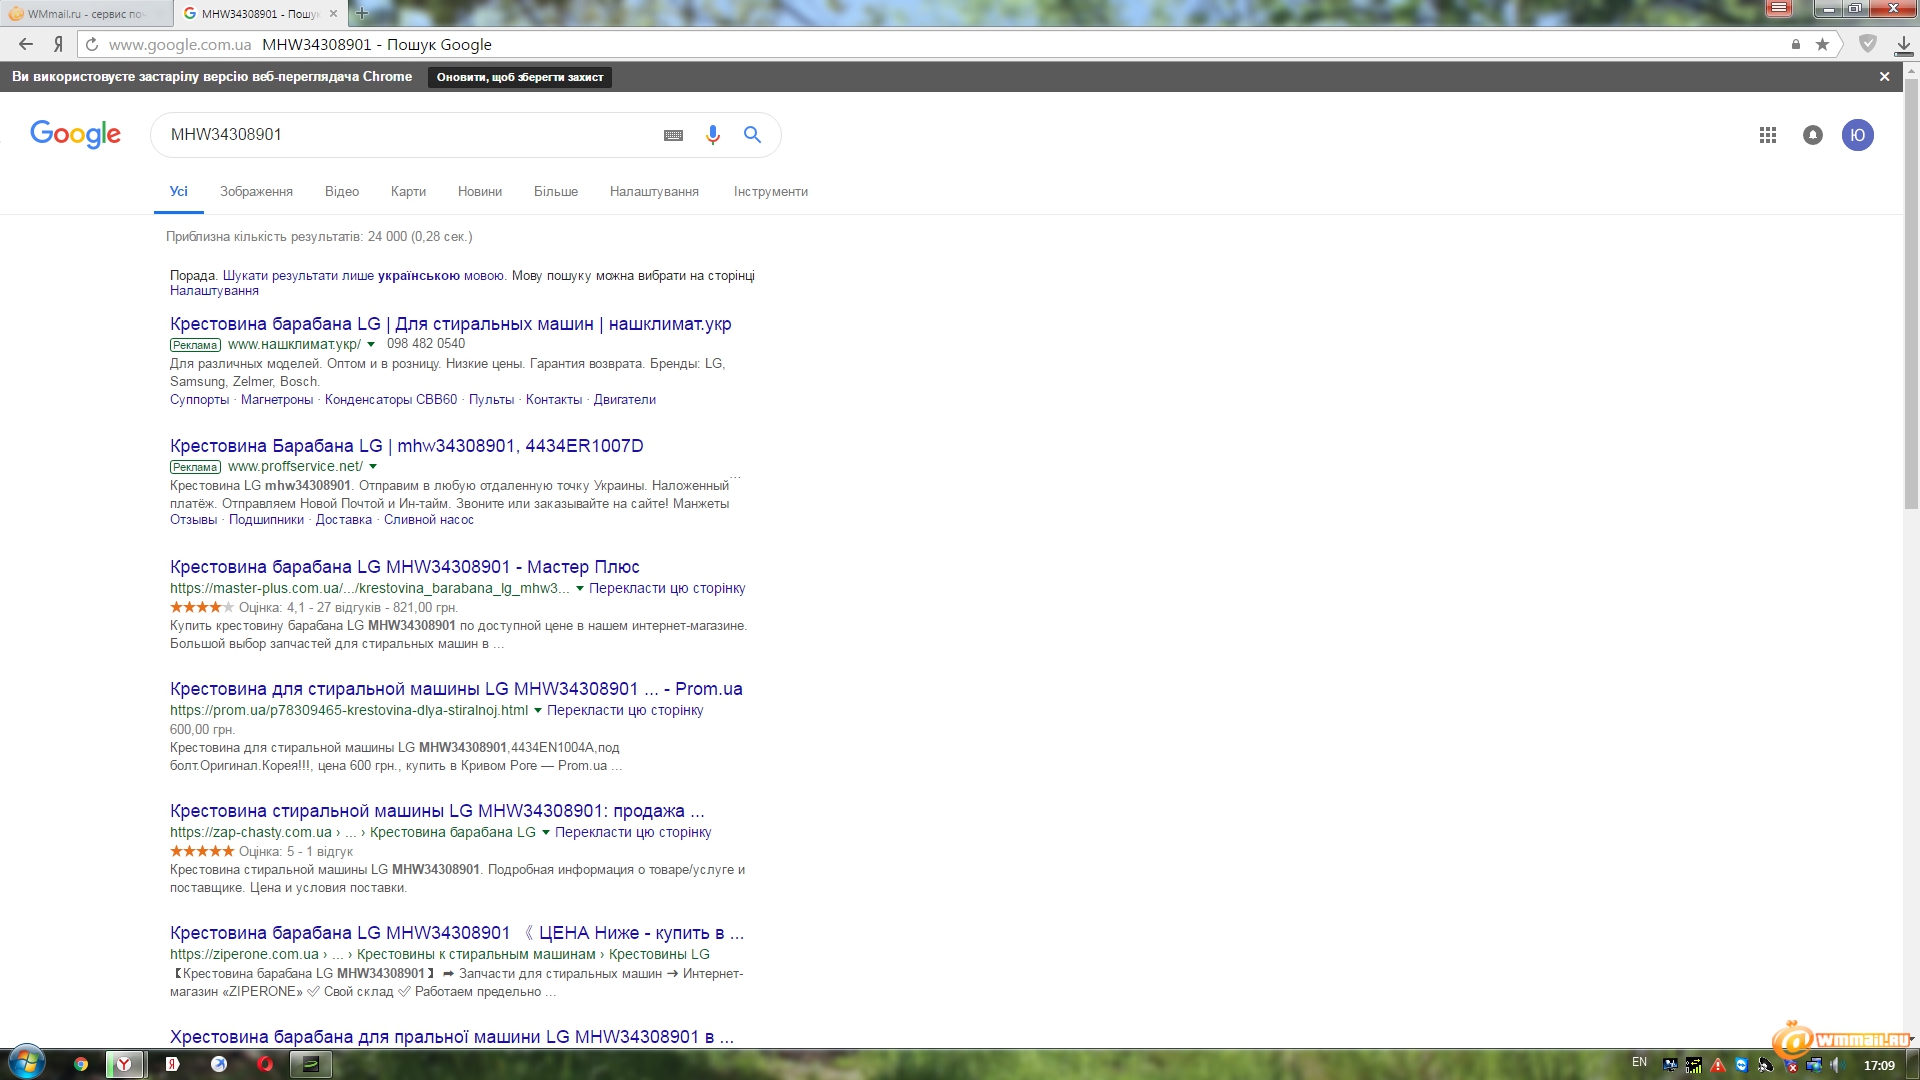The height and width of the screenshot is (1080, 1920).
Task: Open Google notifications bell
Action: [x=1812, y=135]
